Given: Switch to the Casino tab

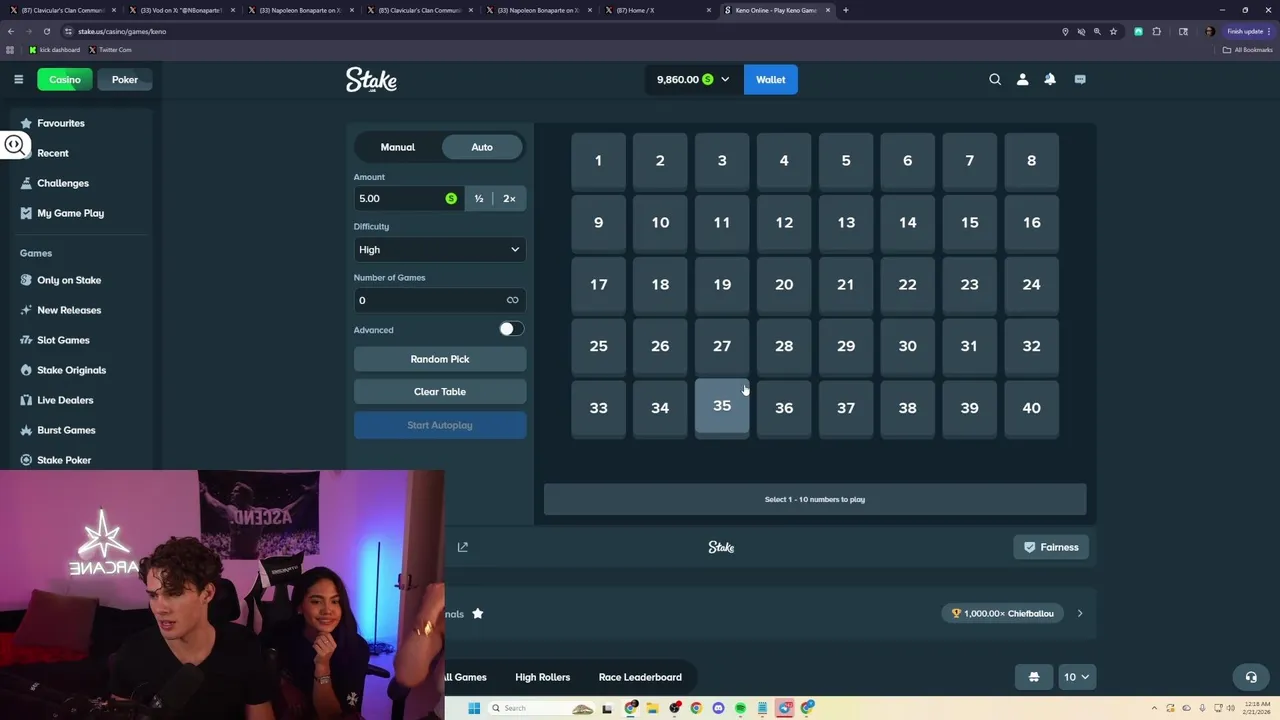Looking at the screenshot, I should point(65,80).
